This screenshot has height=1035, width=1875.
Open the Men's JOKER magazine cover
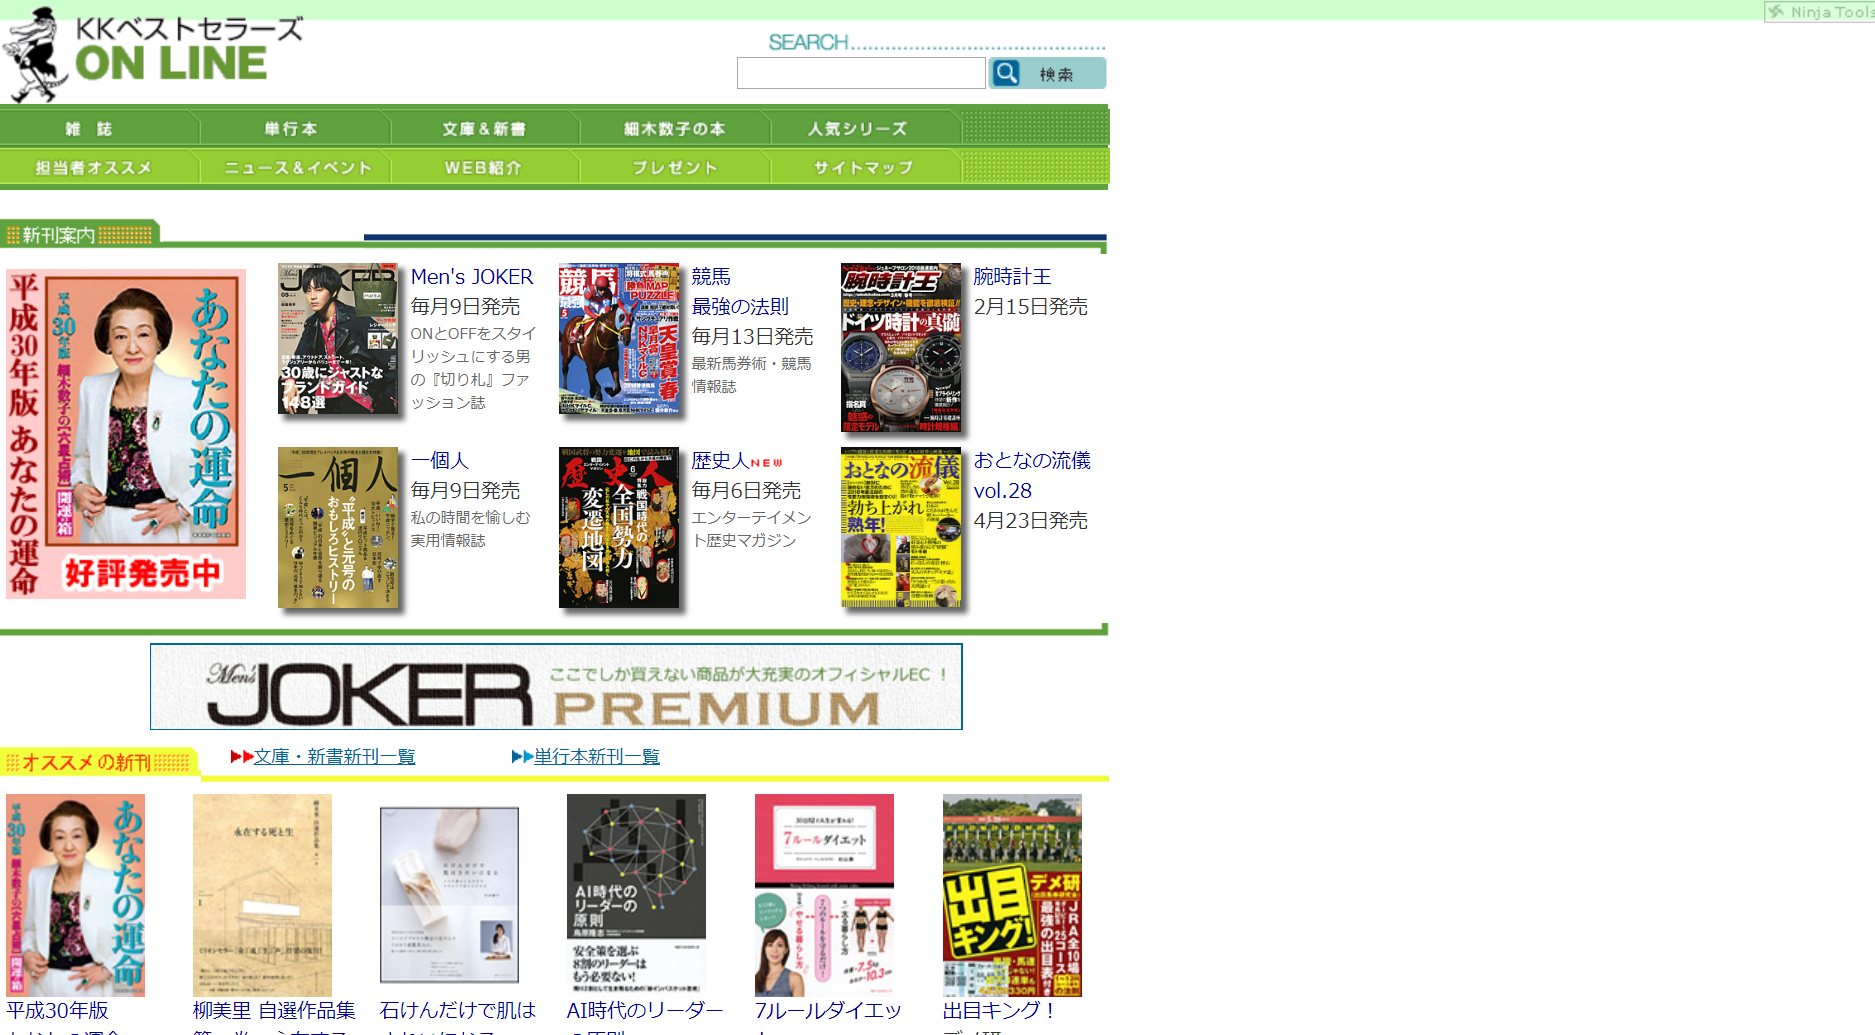click(338, 339)
